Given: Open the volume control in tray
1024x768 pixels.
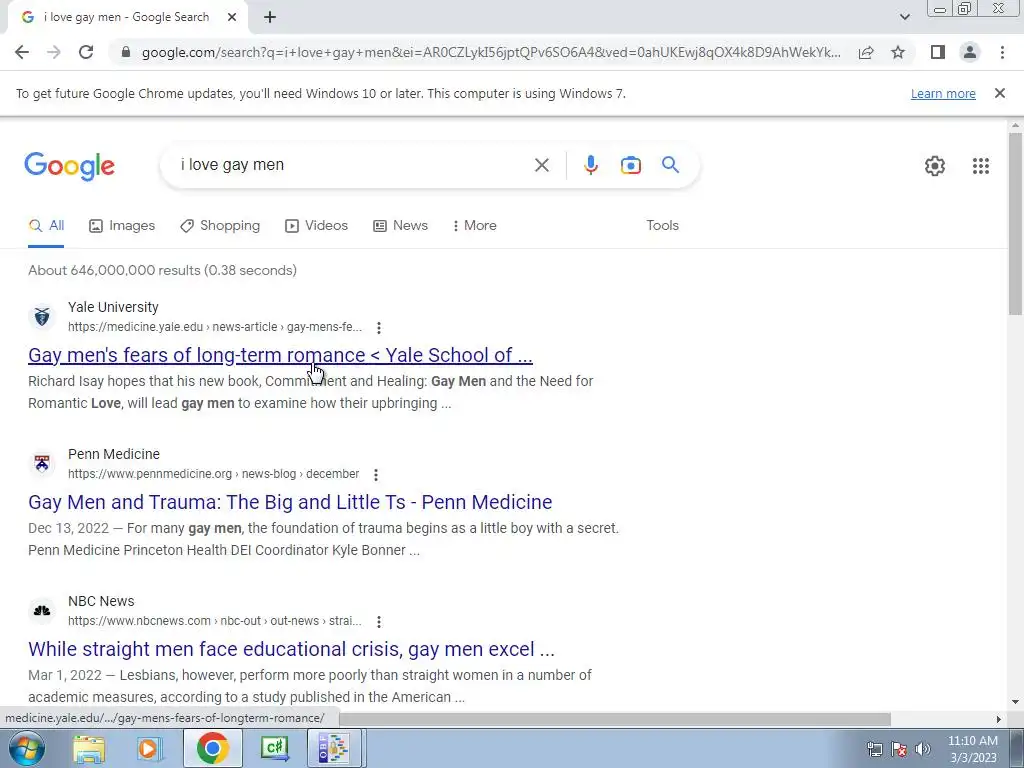Looking at the screenshot, I should click(x=923, y=749).
